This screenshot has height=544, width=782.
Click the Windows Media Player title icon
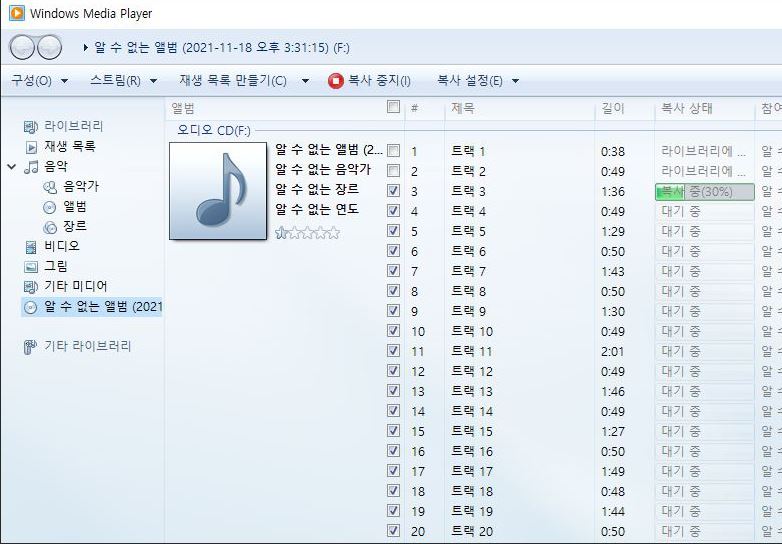click(16, 13)
